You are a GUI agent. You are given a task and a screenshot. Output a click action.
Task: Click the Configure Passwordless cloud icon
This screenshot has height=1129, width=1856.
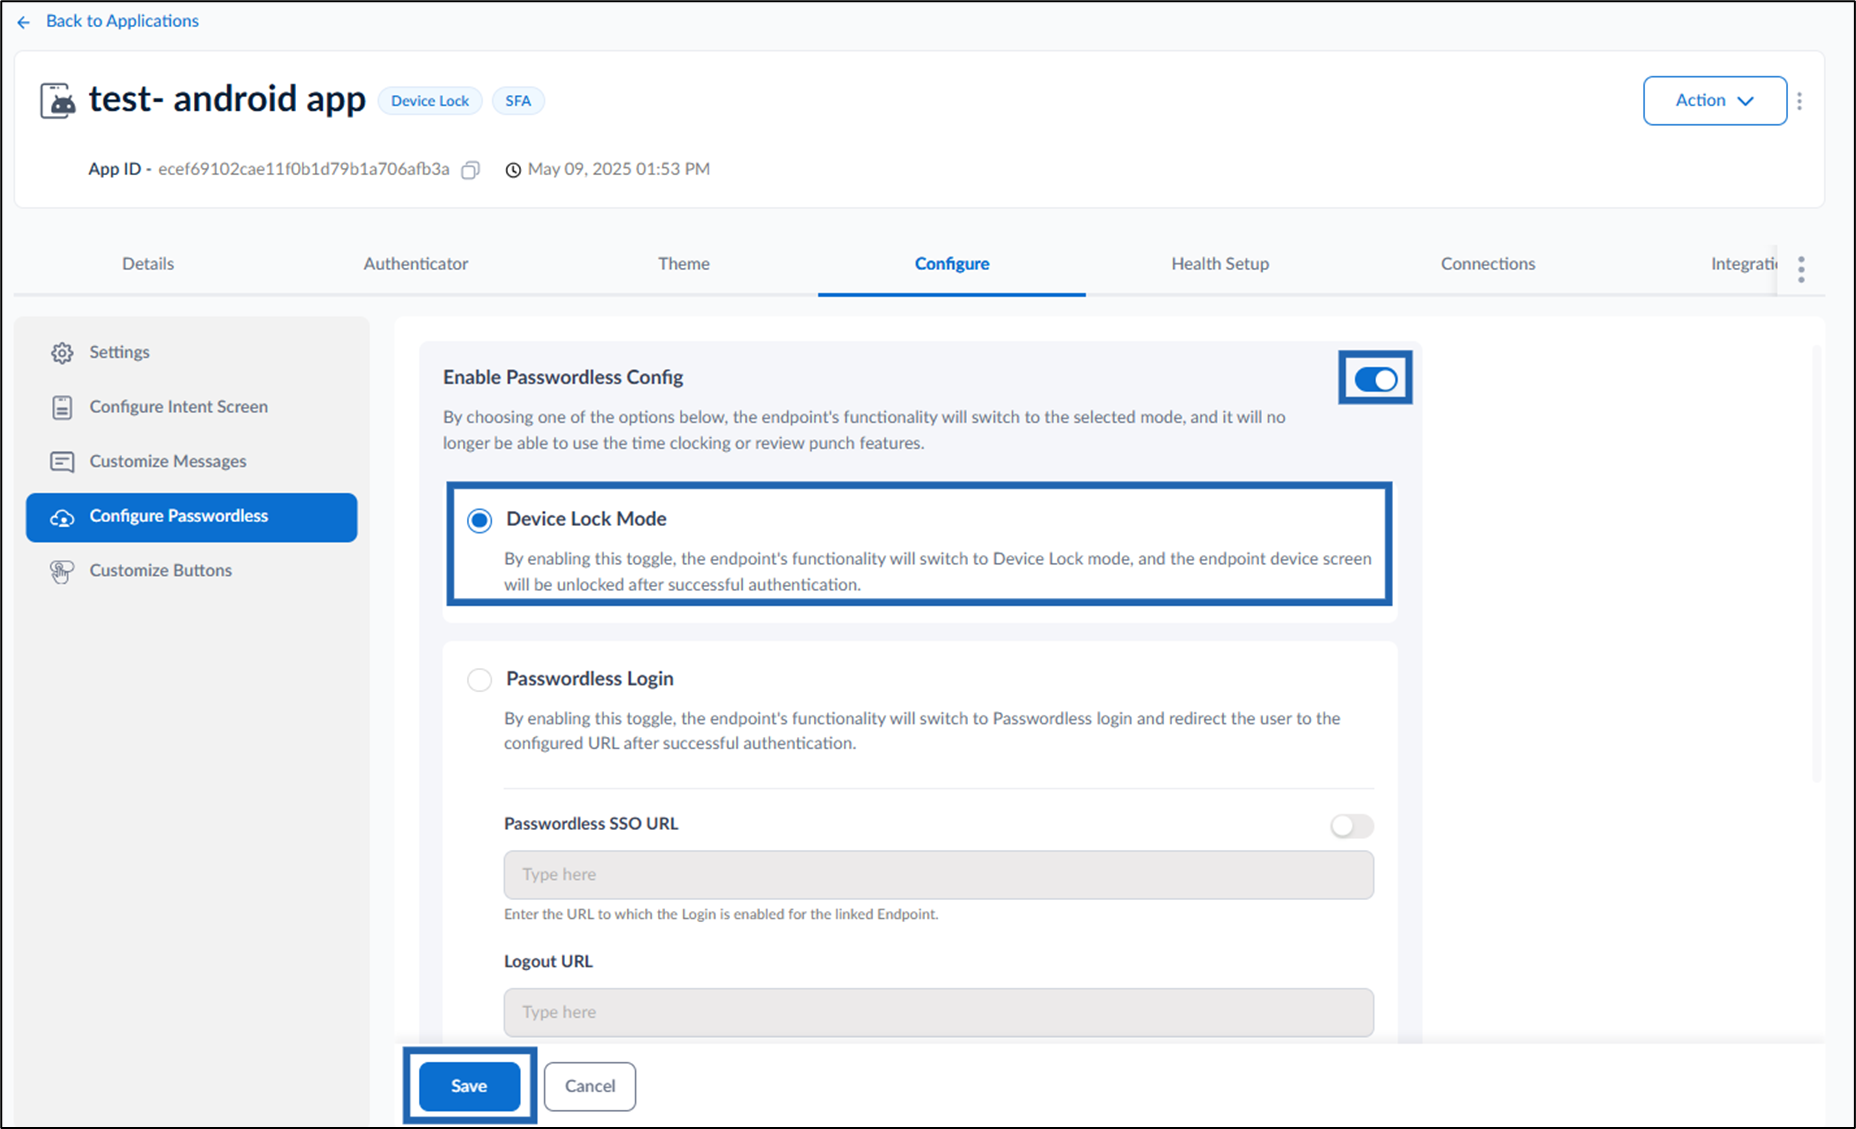(x=62, y=517)
